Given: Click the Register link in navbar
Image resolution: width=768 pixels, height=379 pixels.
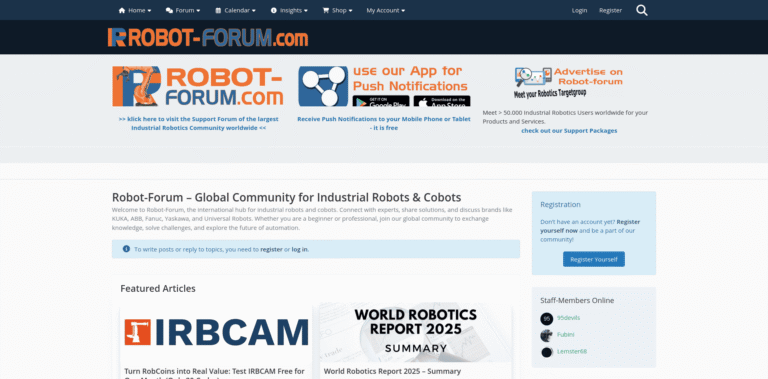Looking at the screenshot, I should [610, 10].
